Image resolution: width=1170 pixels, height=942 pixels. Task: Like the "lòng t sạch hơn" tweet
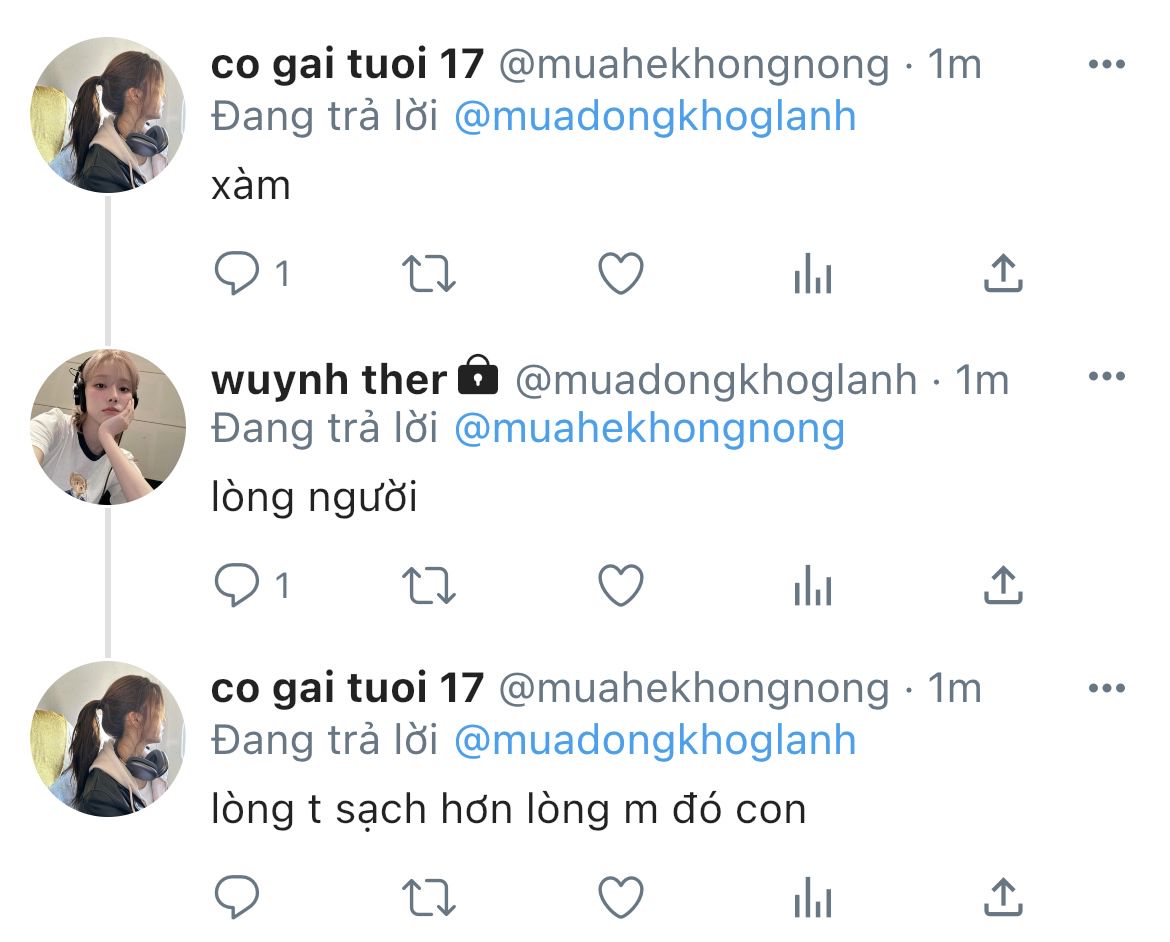621,896
